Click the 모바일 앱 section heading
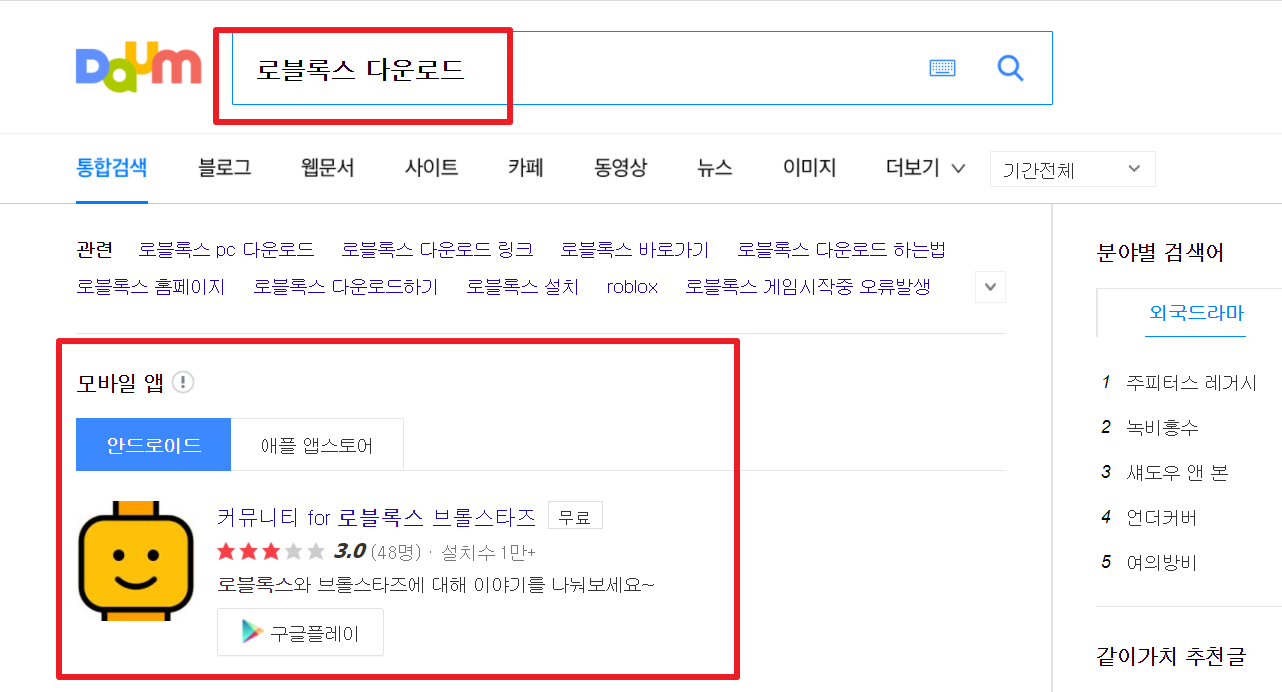The width and height of the screenshot is (1282, 692). click(120, 382)
